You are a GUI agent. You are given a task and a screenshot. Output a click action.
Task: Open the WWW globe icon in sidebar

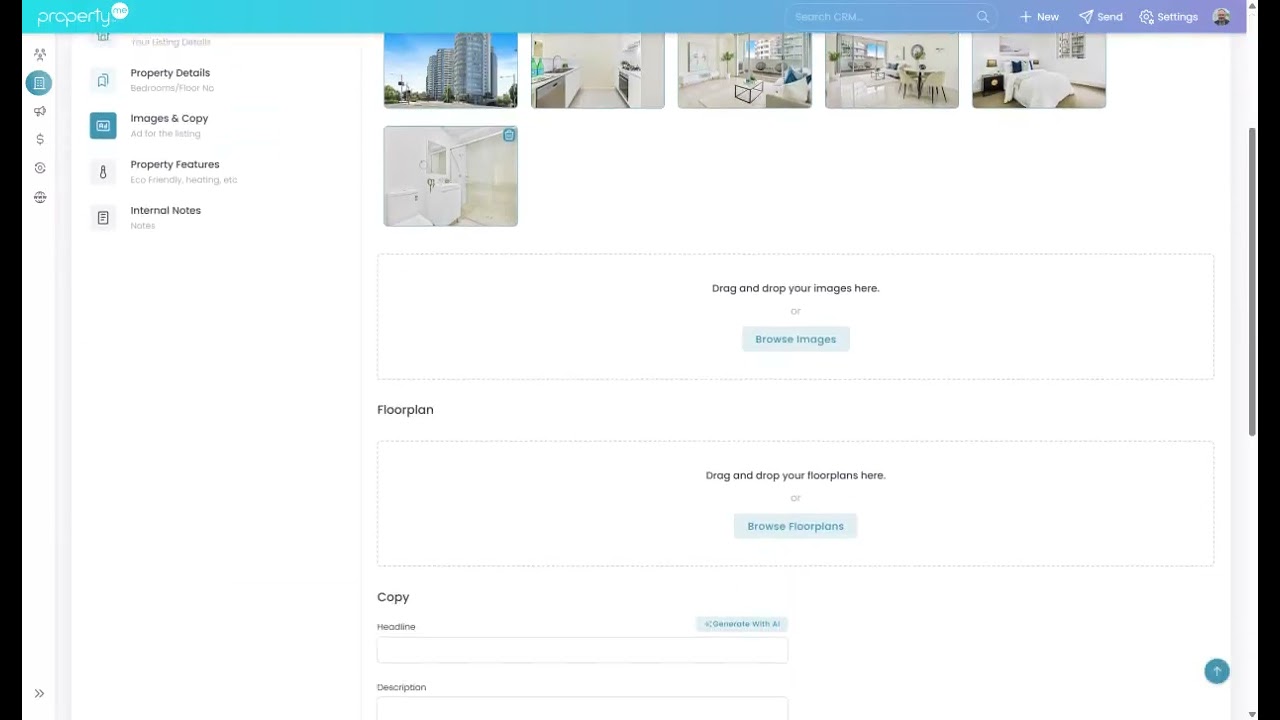[40, 197]
